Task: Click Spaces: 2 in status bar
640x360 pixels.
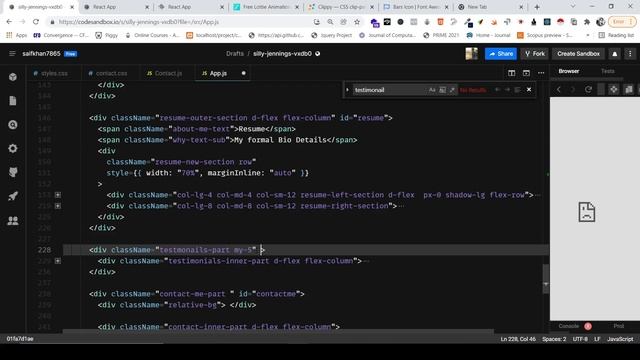Action: [554, 339]
